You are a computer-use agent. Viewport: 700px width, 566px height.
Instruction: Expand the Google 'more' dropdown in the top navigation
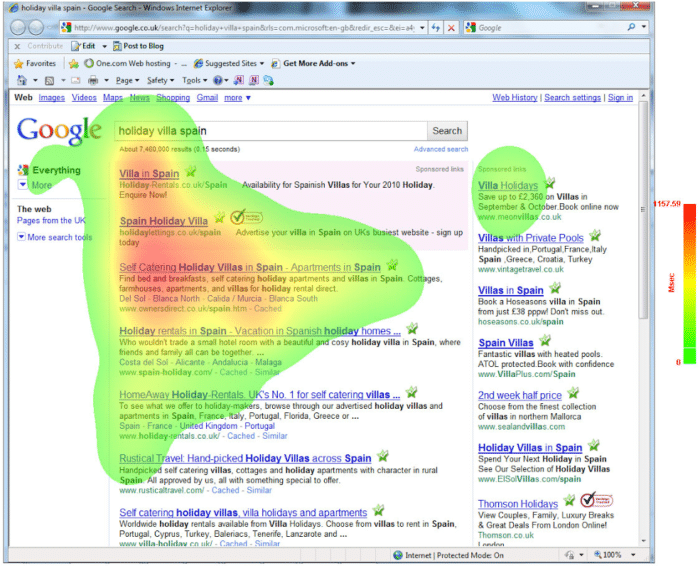tap(248, 98)
